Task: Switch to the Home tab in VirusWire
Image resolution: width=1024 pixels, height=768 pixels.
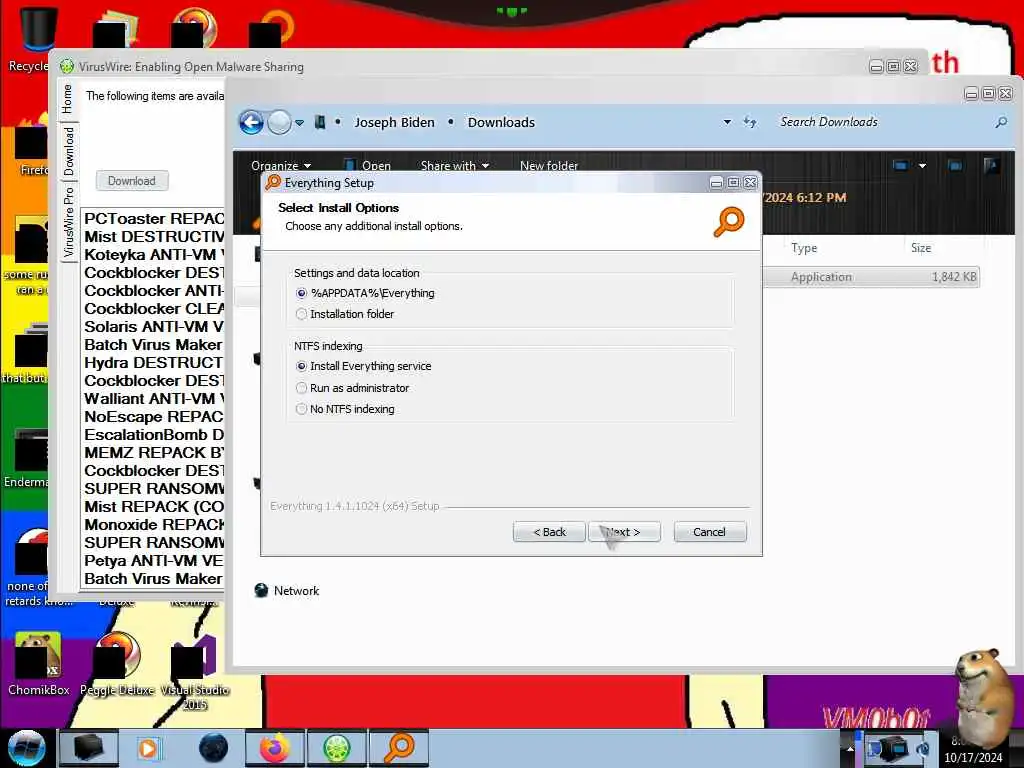Action: 67,99
